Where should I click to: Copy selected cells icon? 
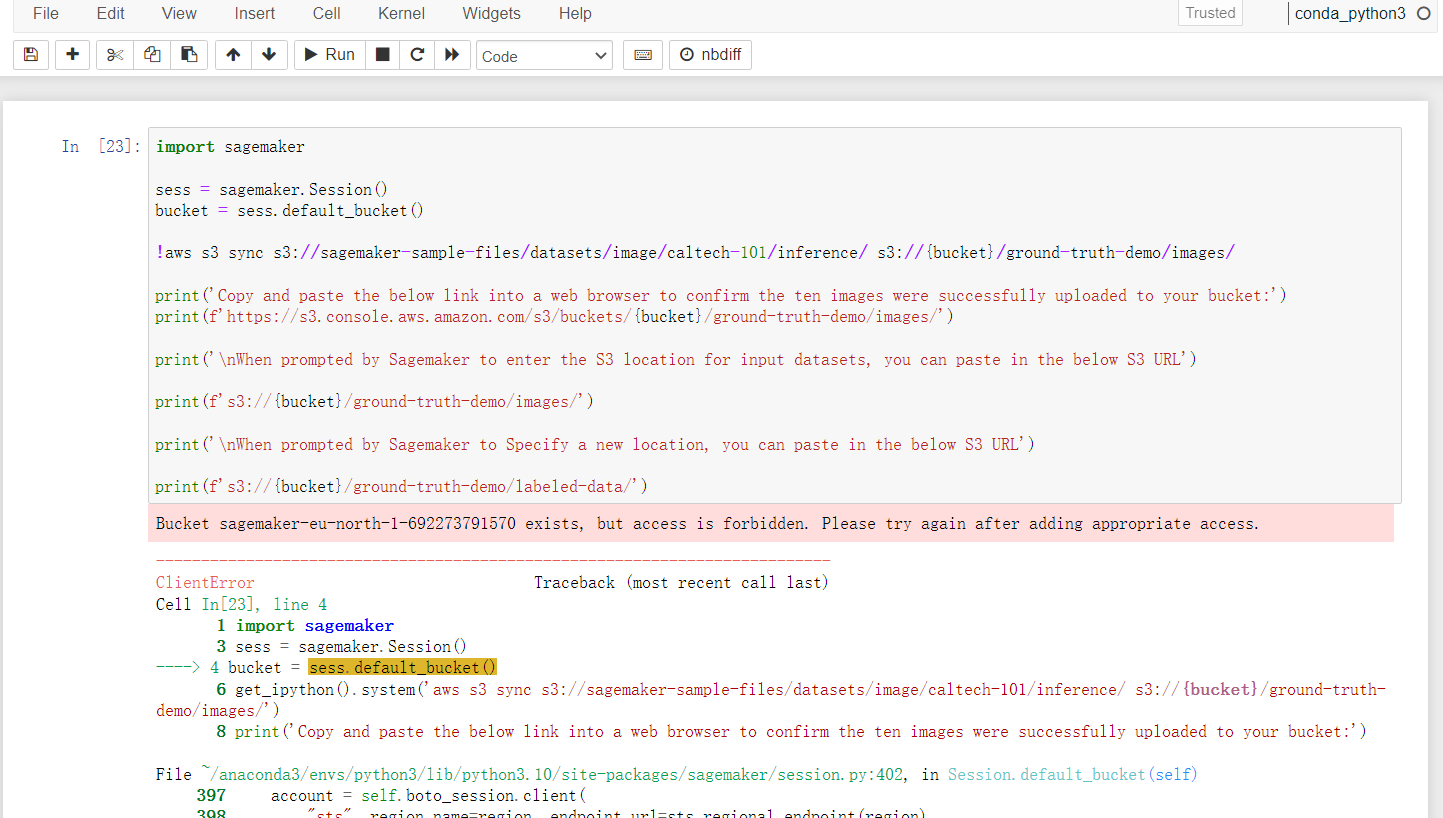click(152, 55)
